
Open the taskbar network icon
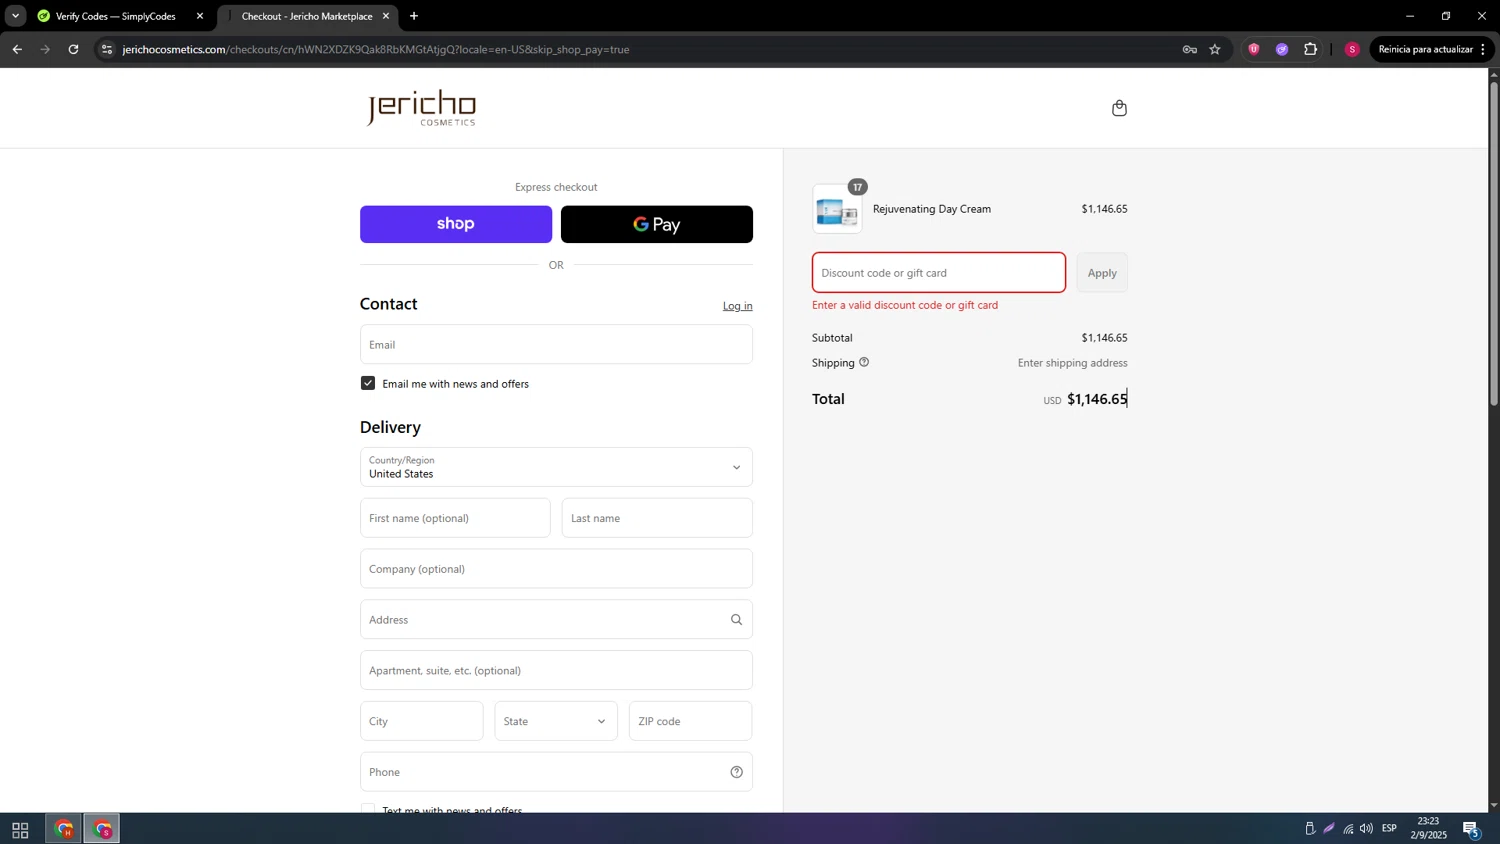coord(1348,829)
